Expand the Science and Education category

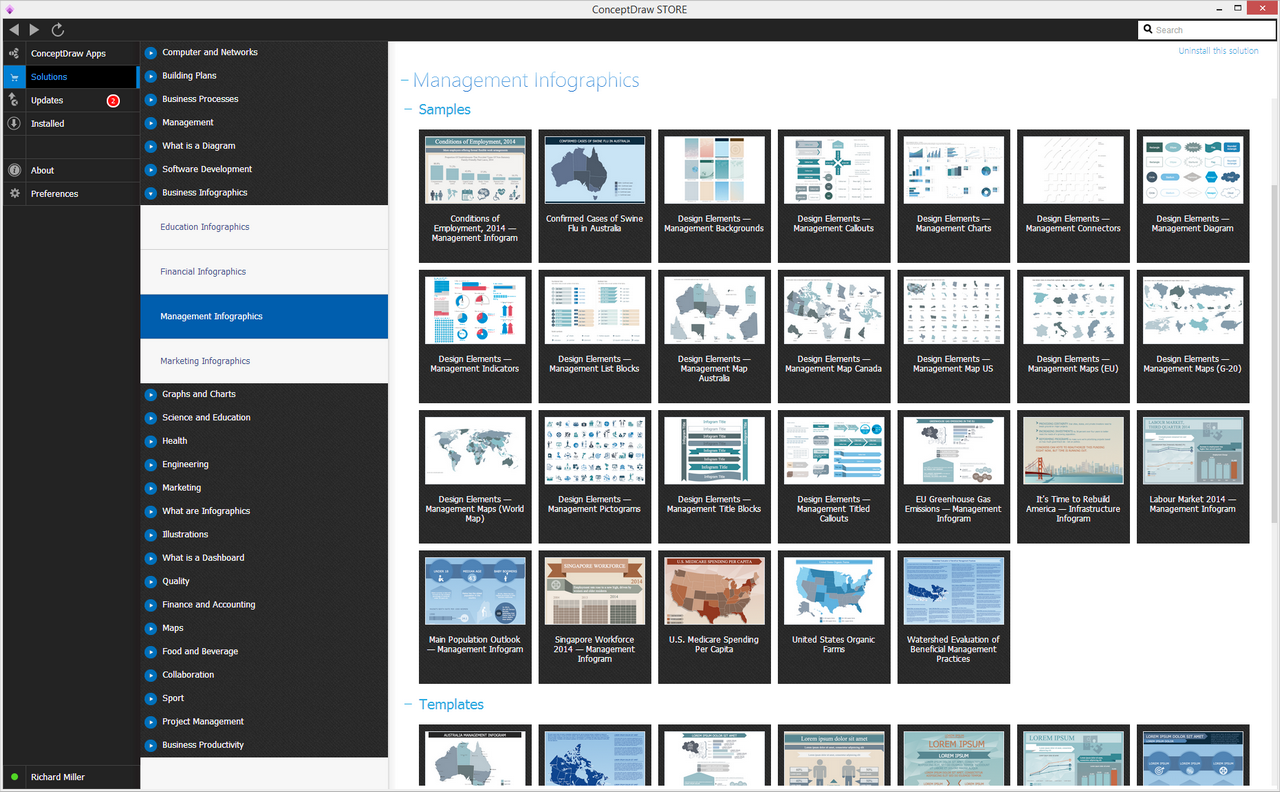[x=151, y=418]
